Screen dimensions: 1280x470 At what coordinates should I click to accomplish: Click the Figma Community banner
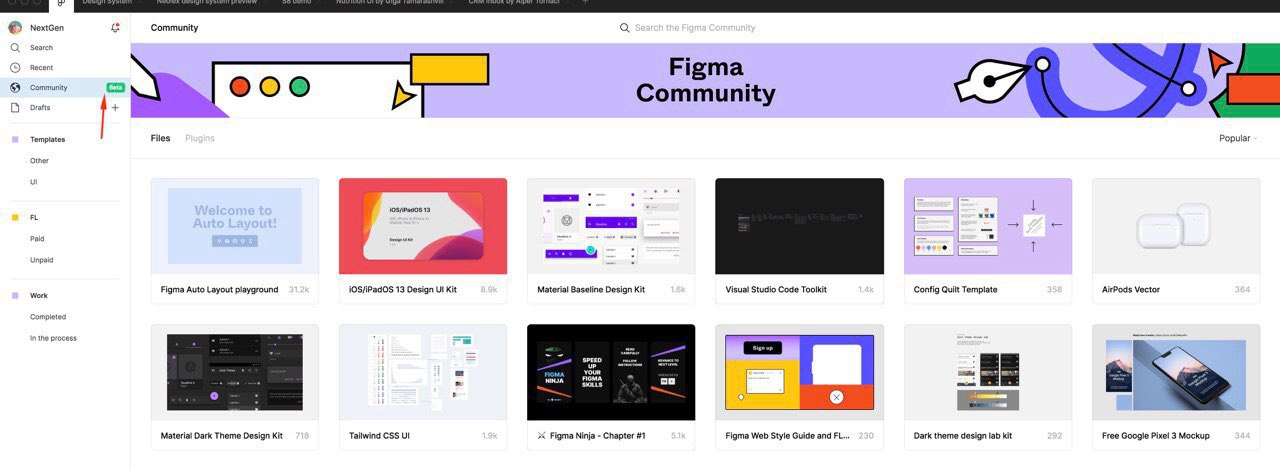(705, 80)
